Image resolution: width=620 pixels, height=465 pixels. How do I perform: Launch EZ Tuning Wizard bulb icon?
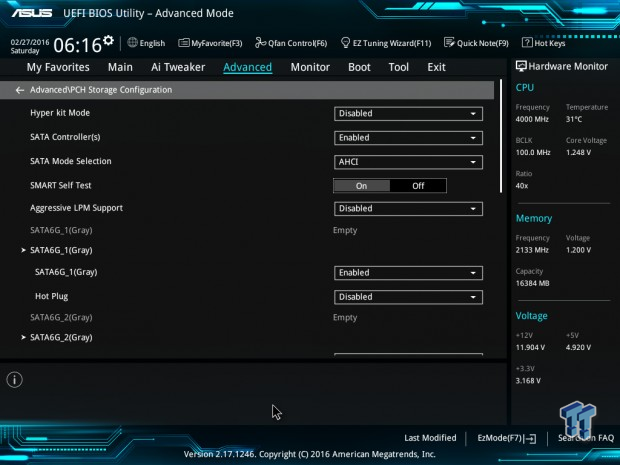345,42
